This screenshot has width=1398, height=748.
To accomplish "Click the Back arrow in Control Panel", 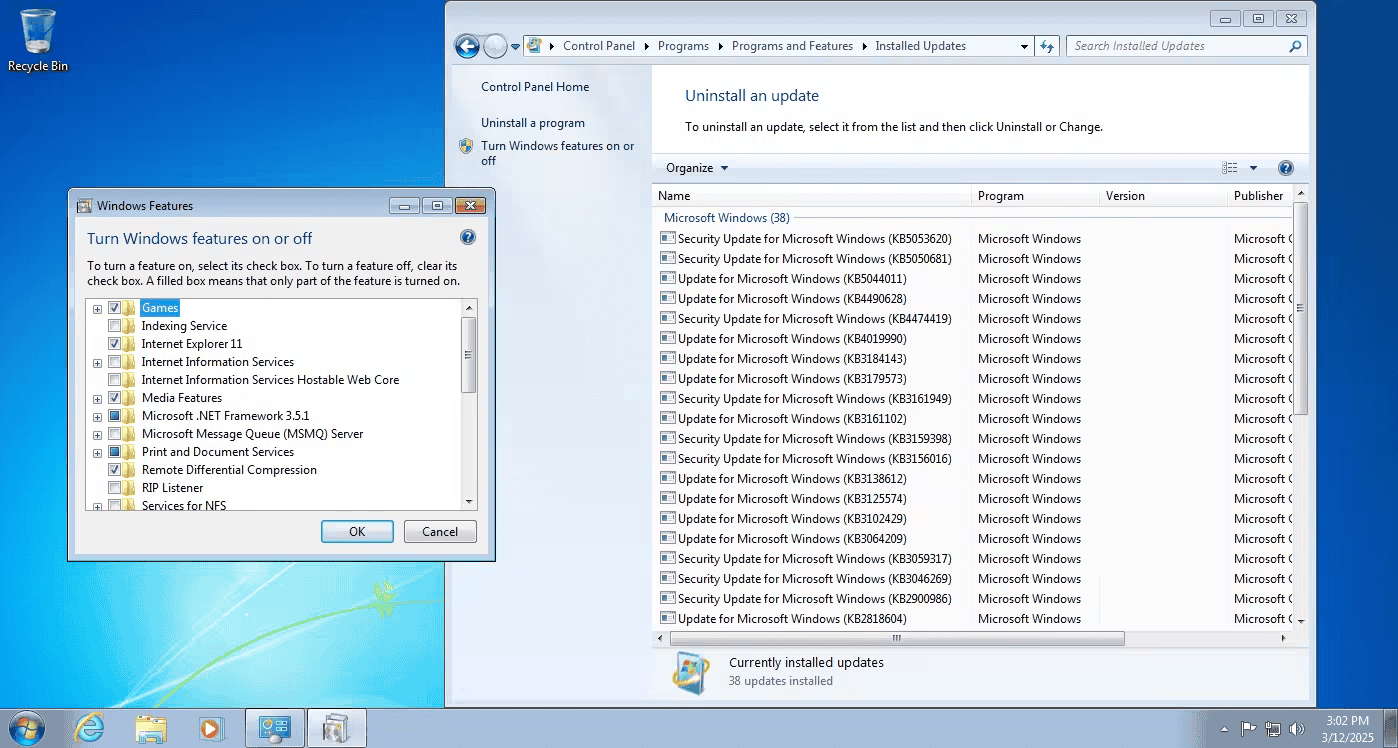I will [467, 46].
